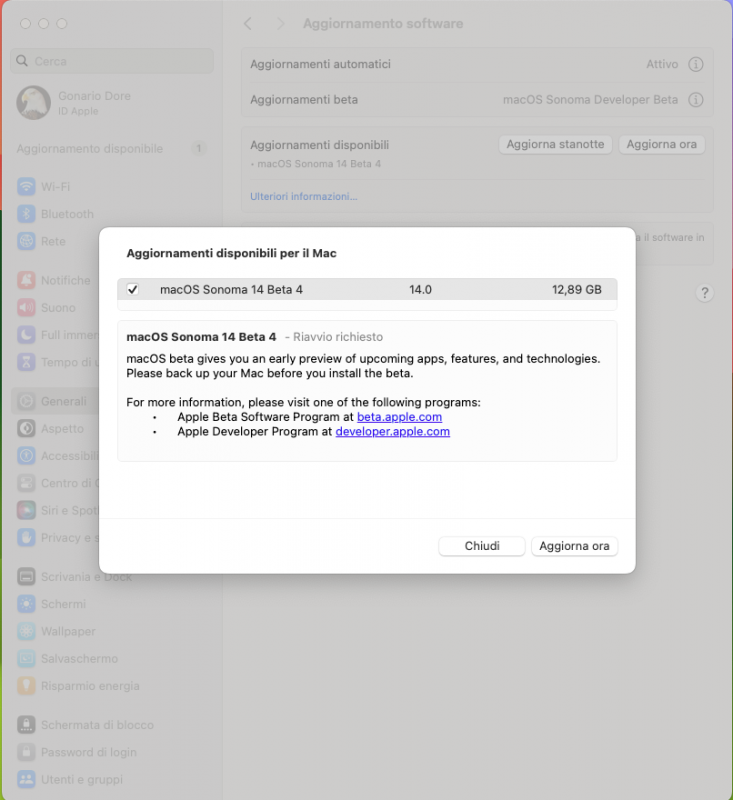Click the Tempo di utilizzo hourglass icon
The height and width of the screenshot is (800, 733).
(x=26, y=362)
